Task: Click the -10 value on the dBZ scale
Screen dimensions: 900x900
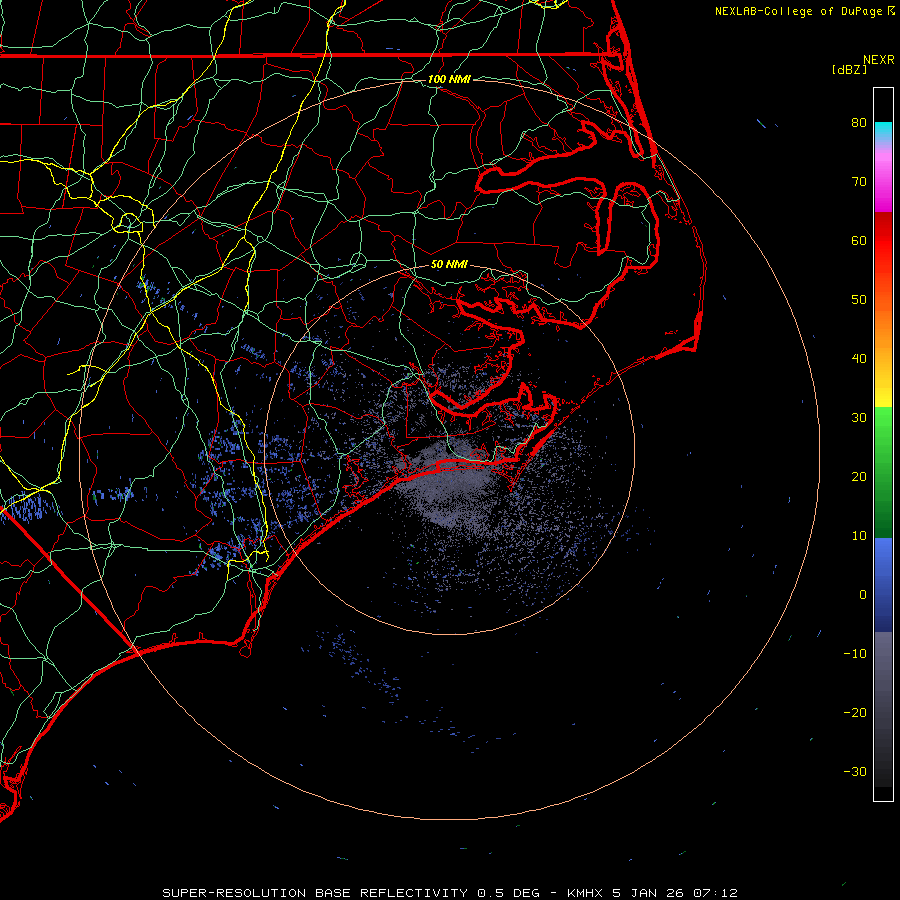Action: (855, 654)
